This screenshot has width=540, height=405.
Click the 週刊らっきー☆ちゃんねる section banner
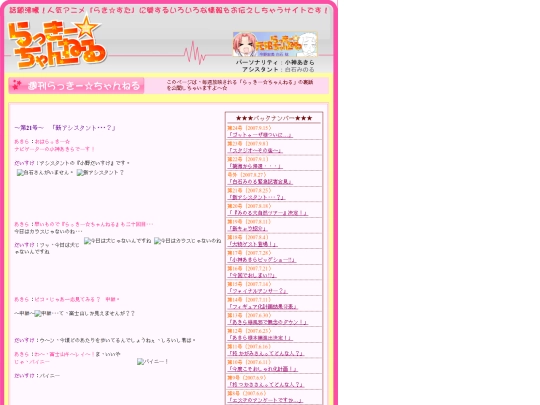pos(76,86)
